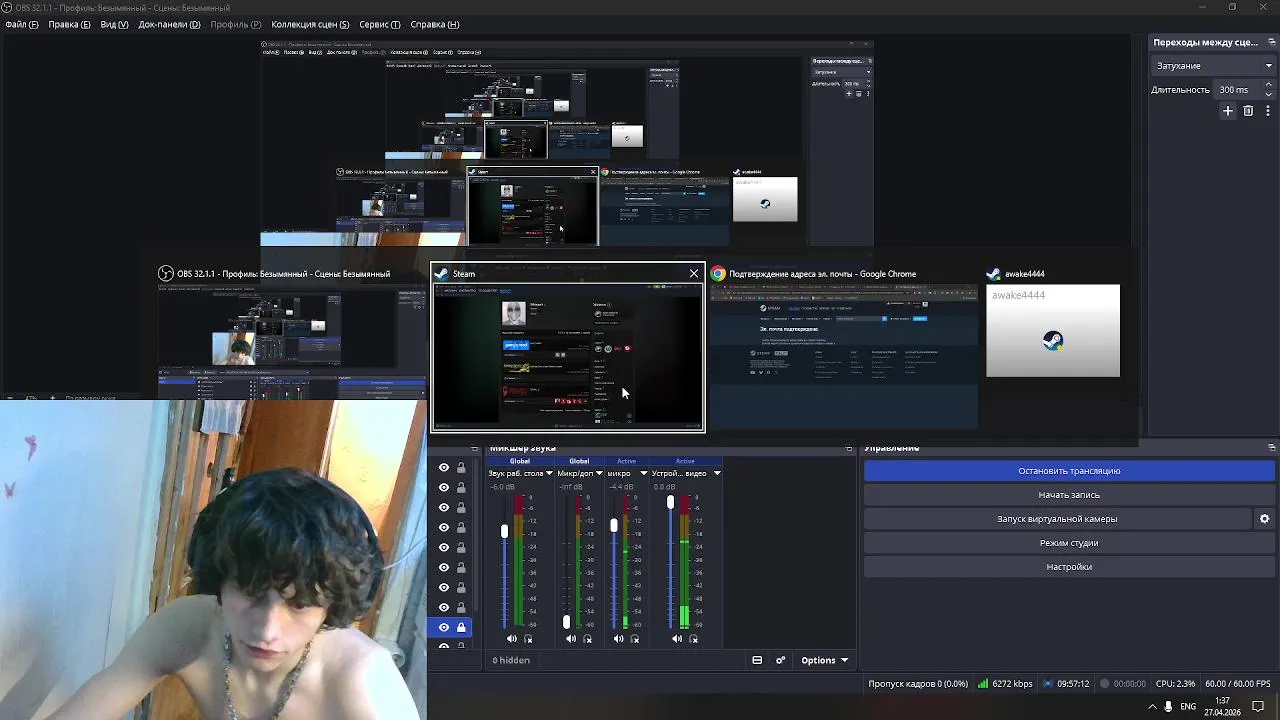Click Запуск виртуальной камеры button
This screenshot has width=1280, height=720.
(x=1057, y=519)
